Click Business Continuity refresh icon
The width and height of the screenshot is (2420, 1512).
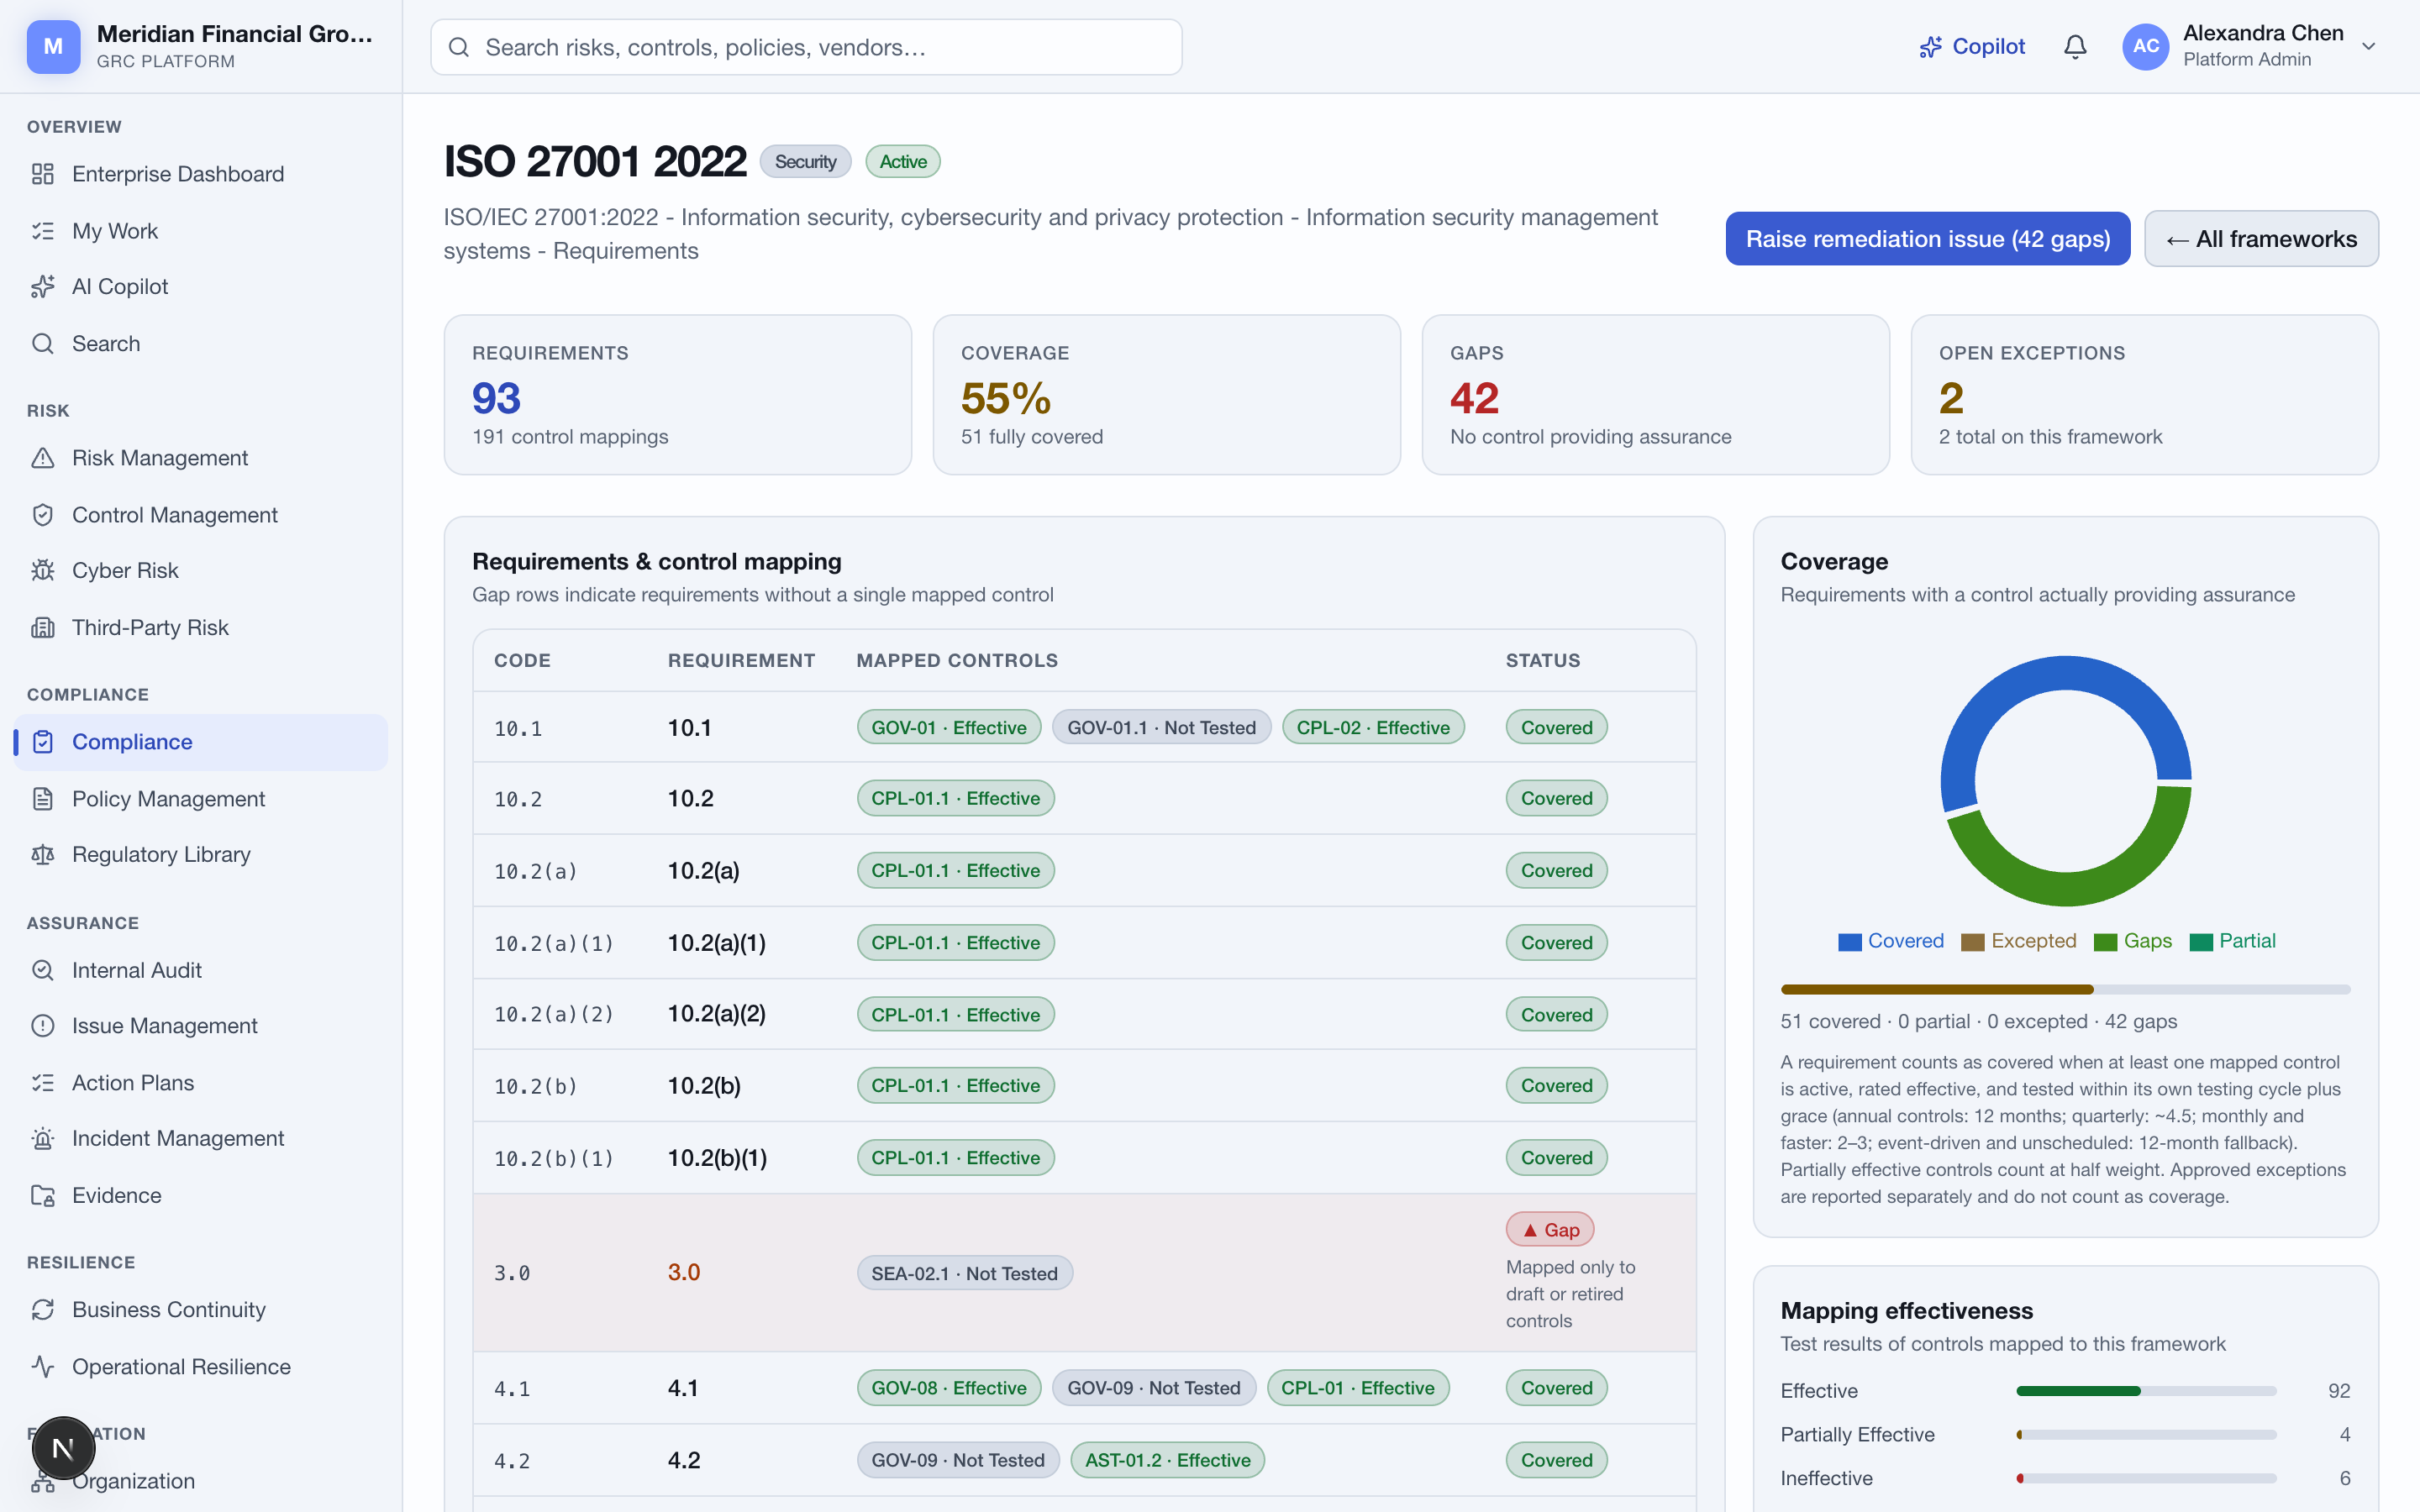(42, 1310)
